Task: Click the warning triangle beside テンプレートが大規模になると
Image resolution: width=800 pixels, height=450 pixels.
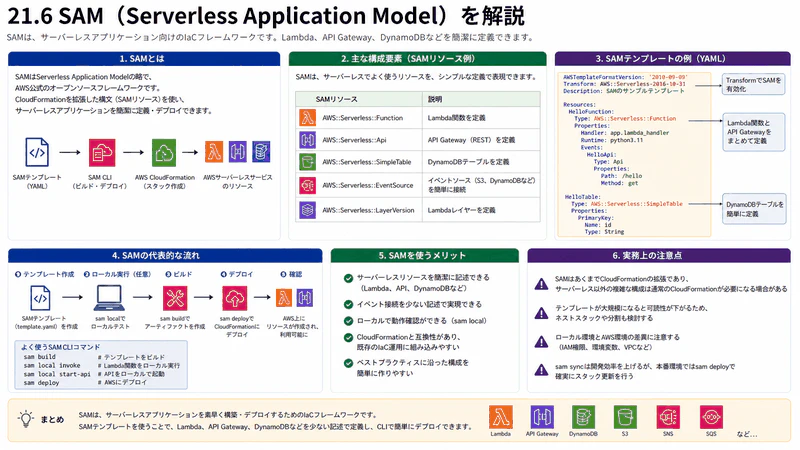Action: (541, 313)
